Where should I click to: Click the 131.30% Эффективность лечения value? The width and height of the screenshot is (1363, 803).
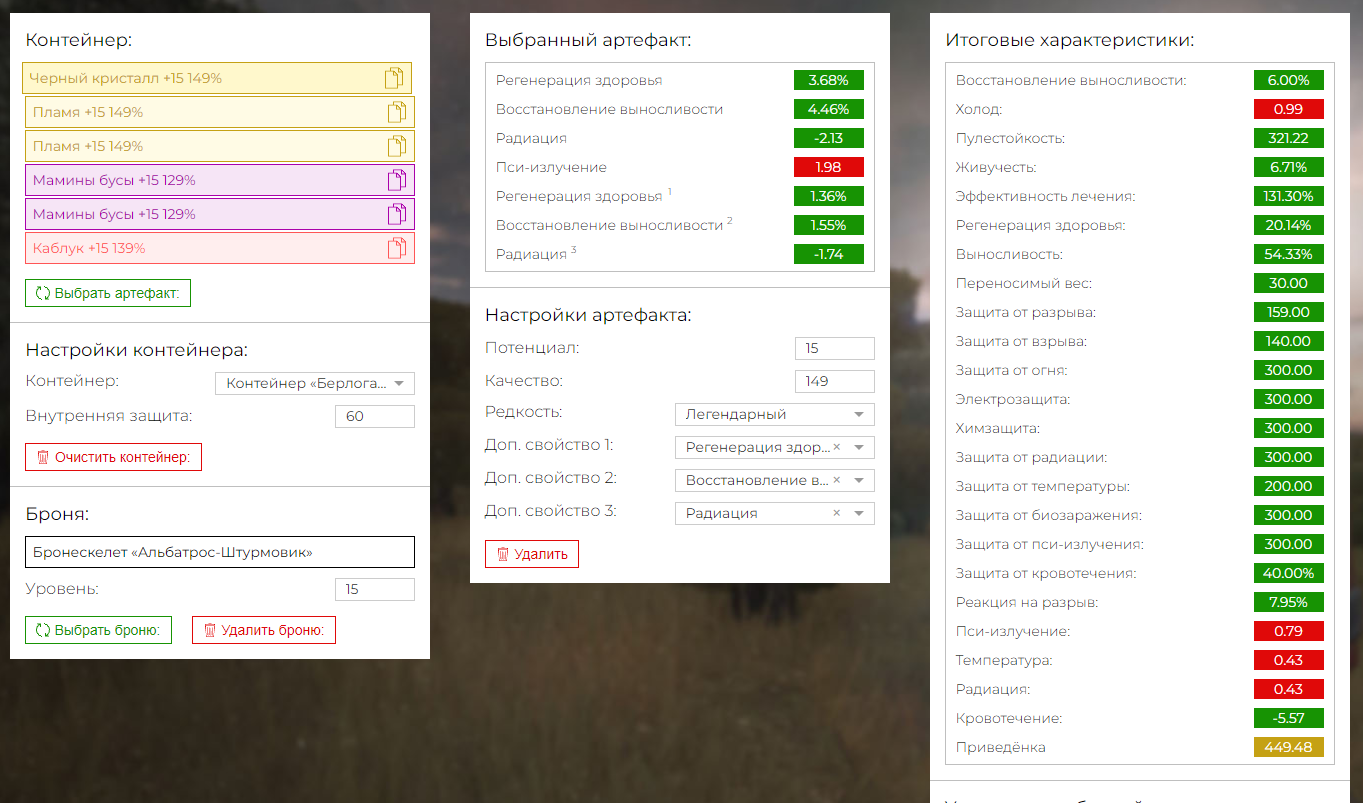[x=1289, y=196]
